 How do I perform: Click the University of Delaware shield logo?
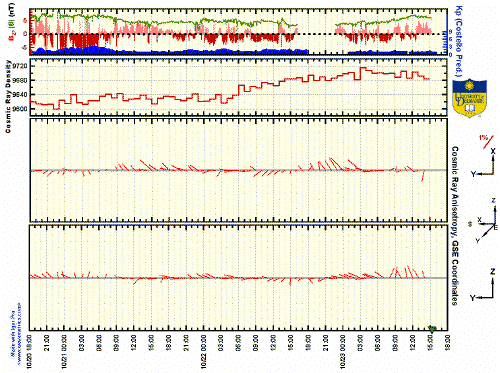pos(470,98)
